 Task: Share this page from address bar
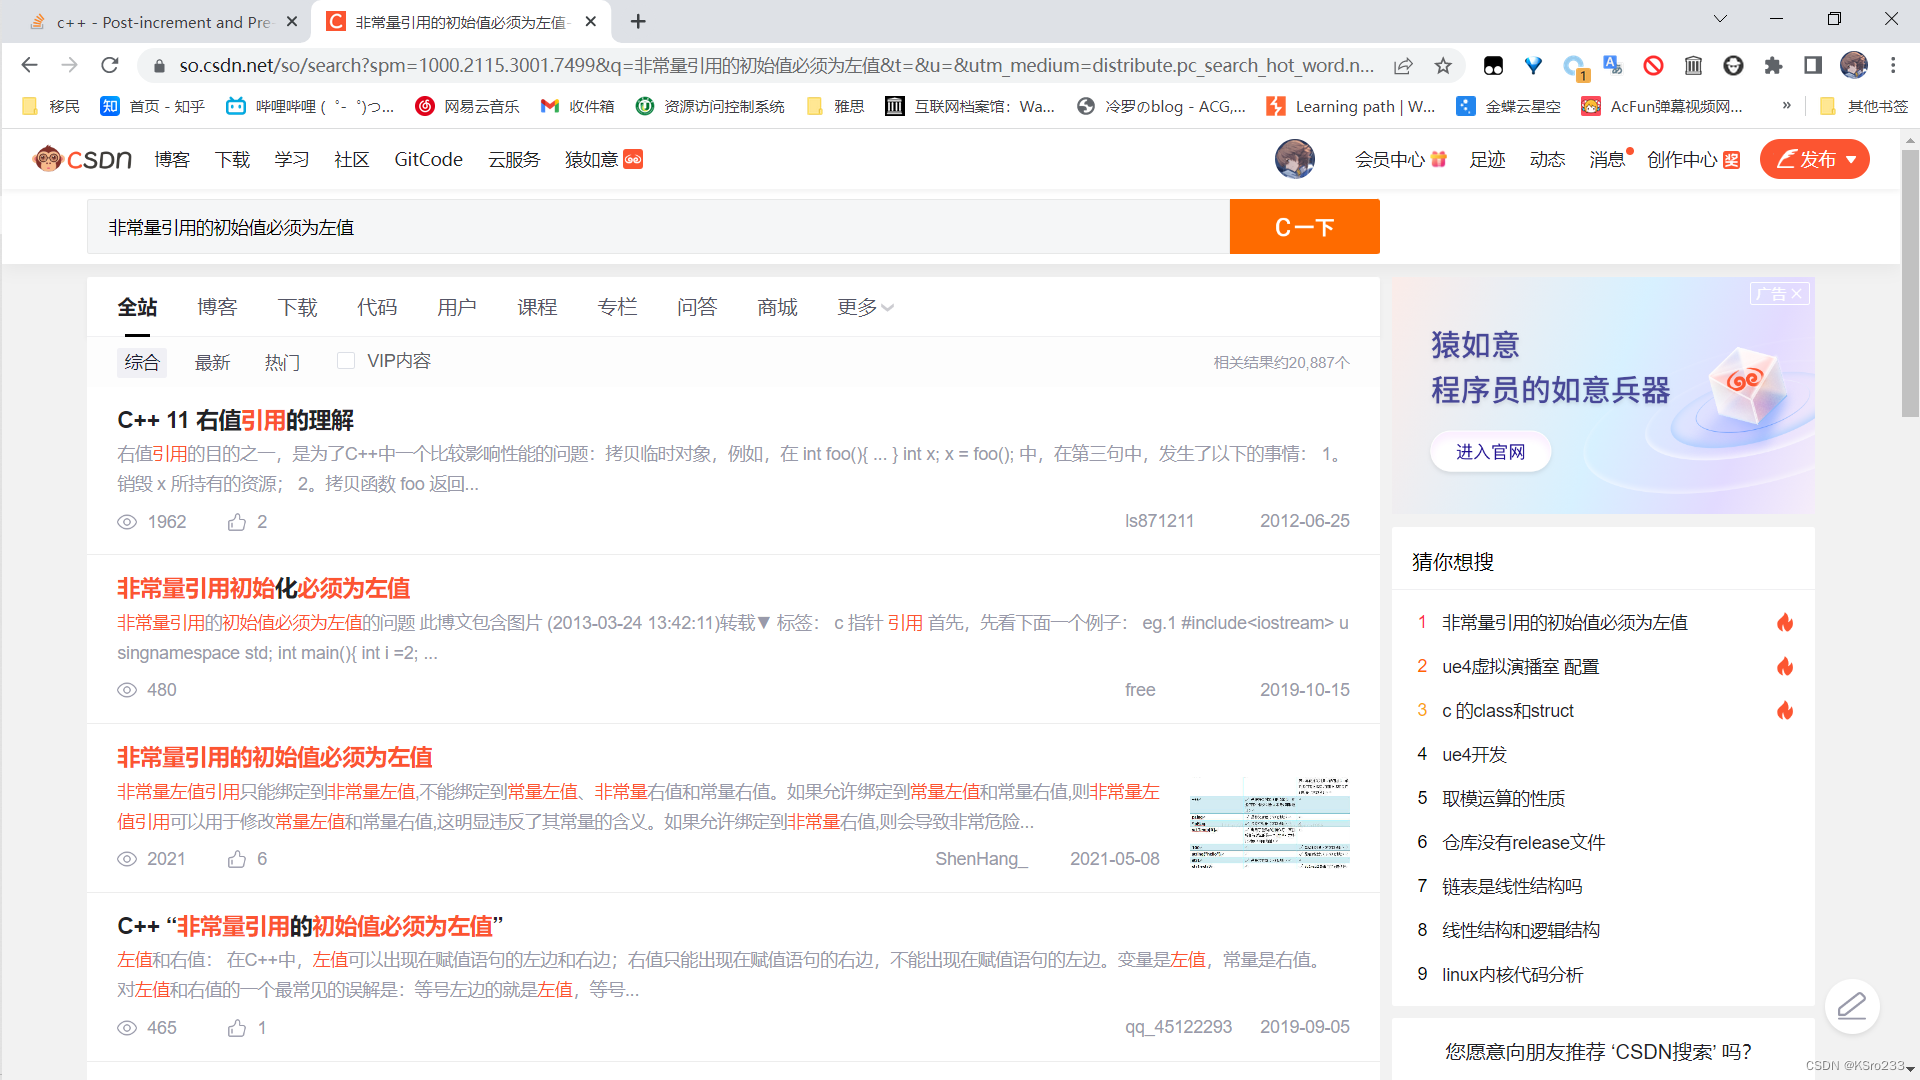pos(1403,66)
